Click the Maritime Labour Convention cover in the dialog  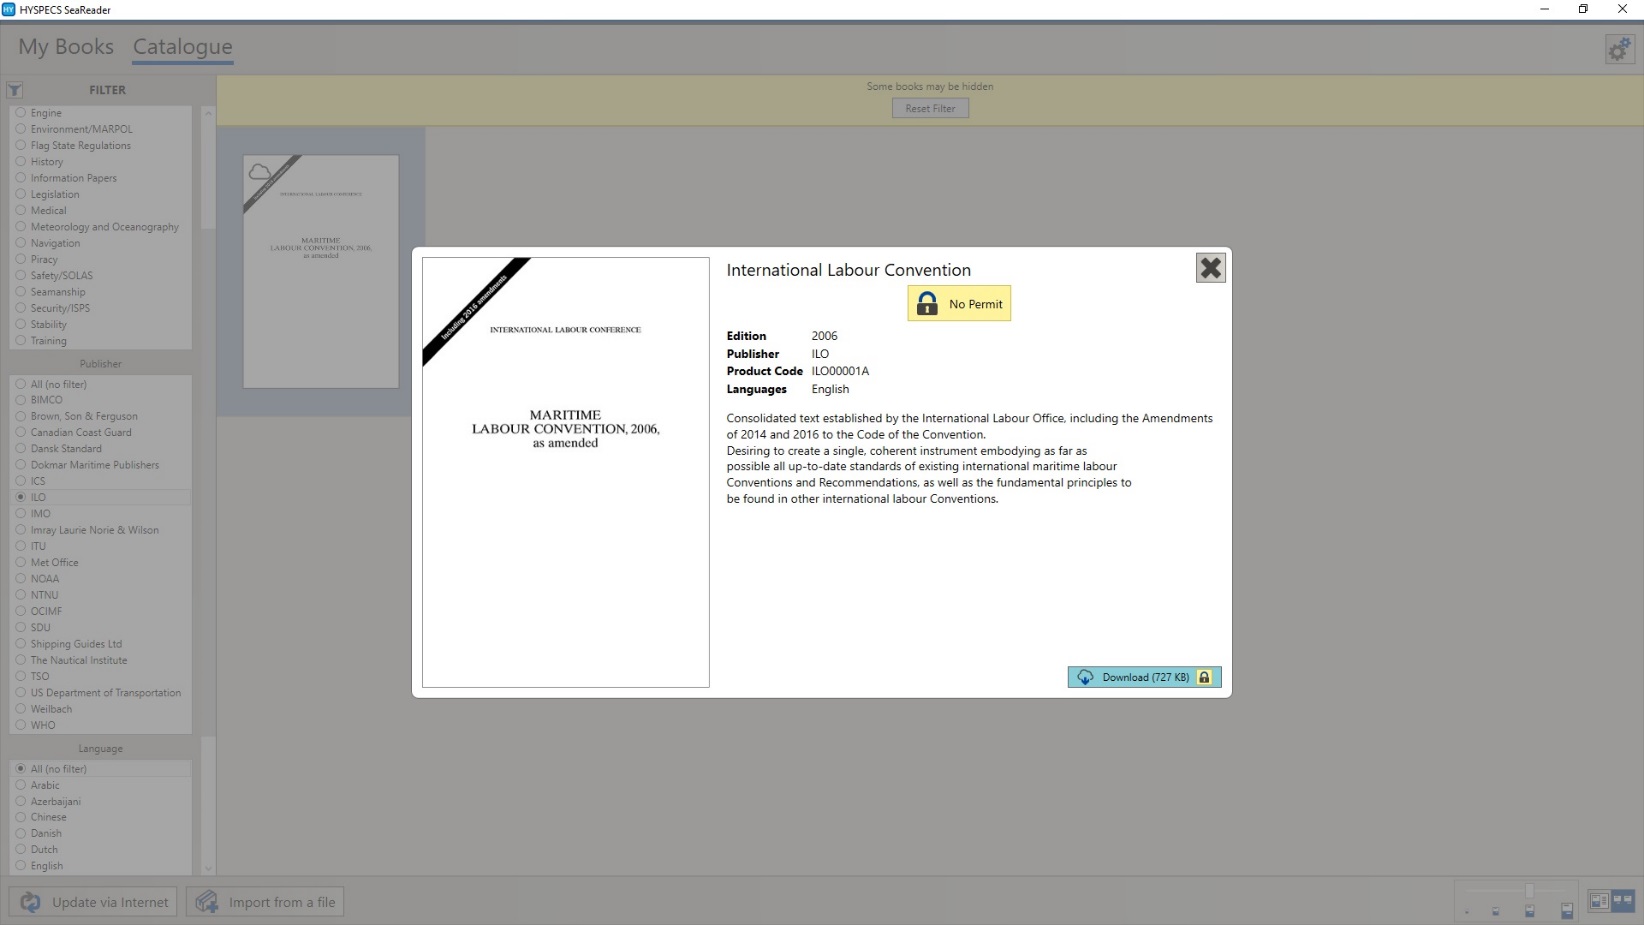[566, 472]
